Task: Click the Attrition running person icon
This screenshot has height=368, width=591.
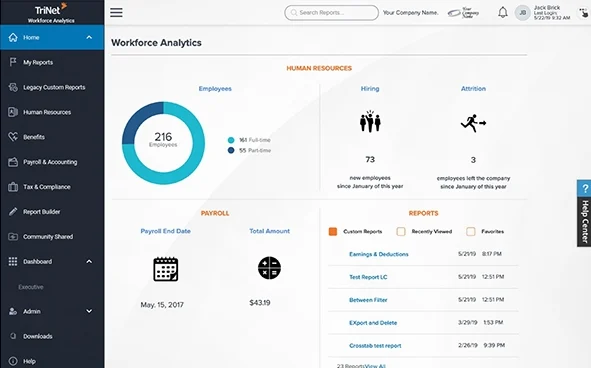Action: point(473,123)
